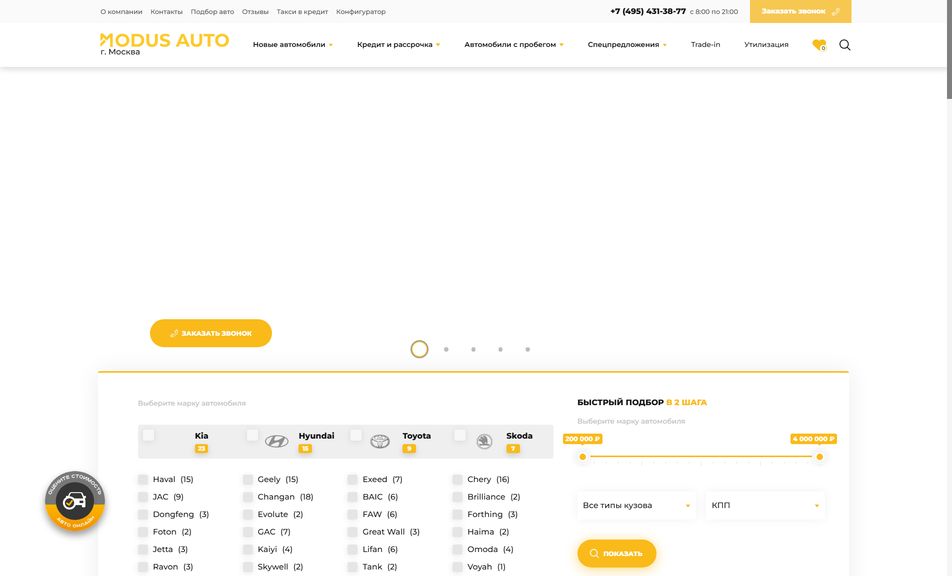Open the Trade-in page
The image size is (952, 576).
[x=706, y=44]
